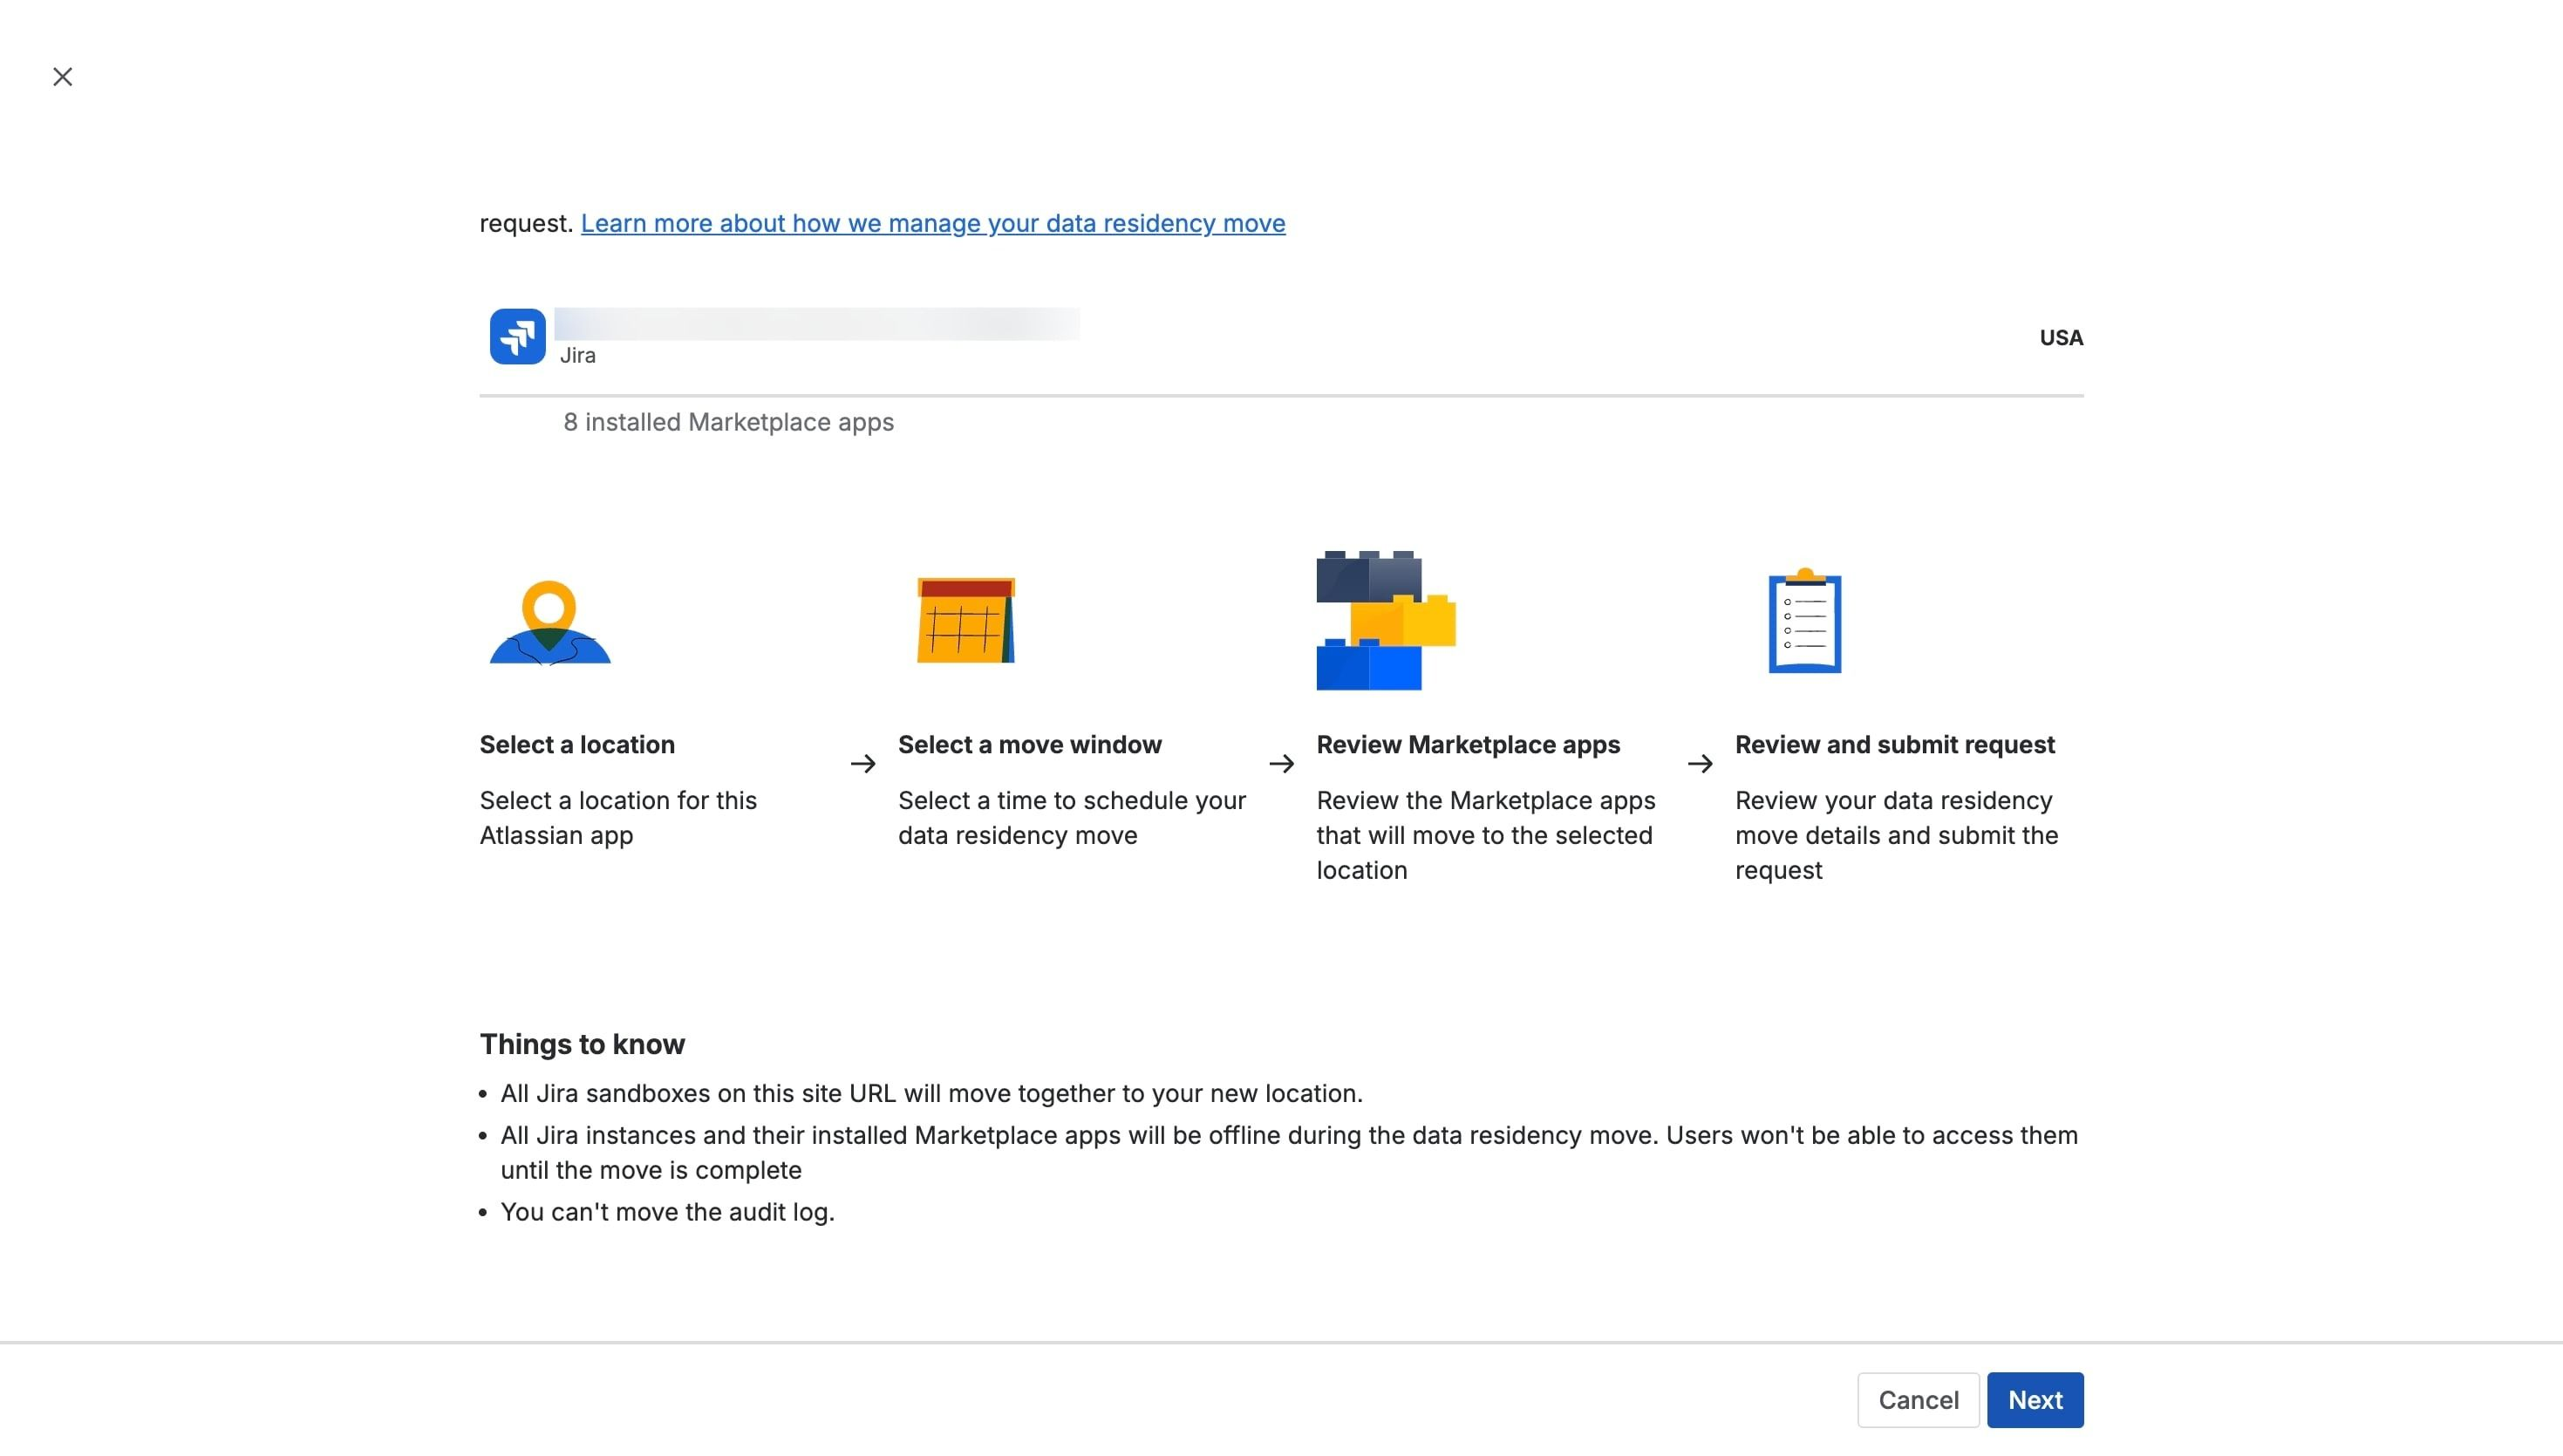Click the 8 installed Marketplace apps text
This screenshot has width=2563, height=1456.
point(728,422)
